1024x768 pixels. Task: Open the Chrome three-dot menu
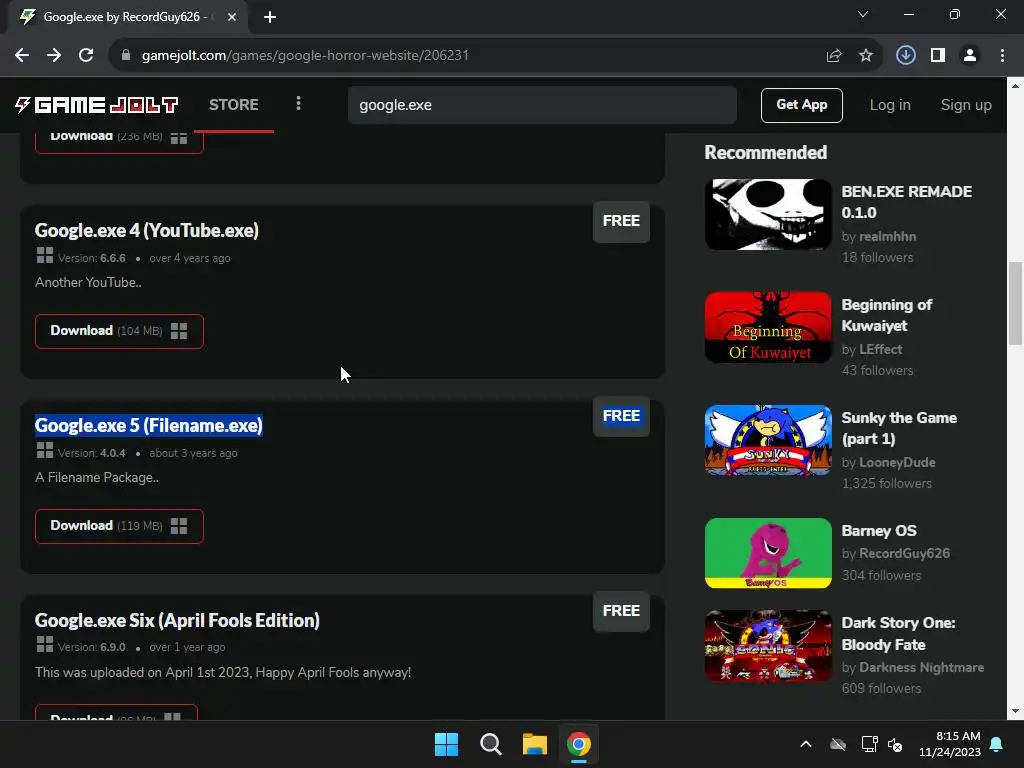tap(1002, 56)
